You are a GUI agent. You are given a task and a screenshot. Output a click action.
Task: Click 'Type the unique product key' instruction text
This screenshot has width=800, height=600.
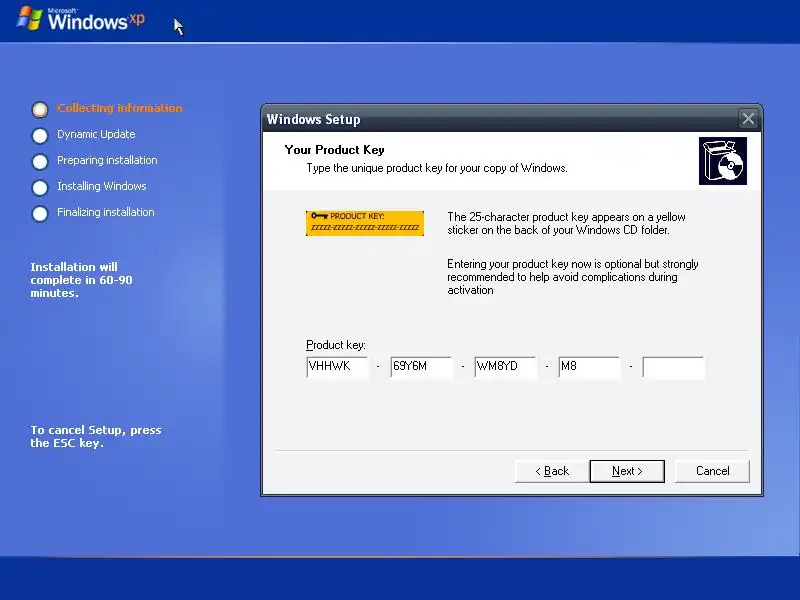click(437, 168)
